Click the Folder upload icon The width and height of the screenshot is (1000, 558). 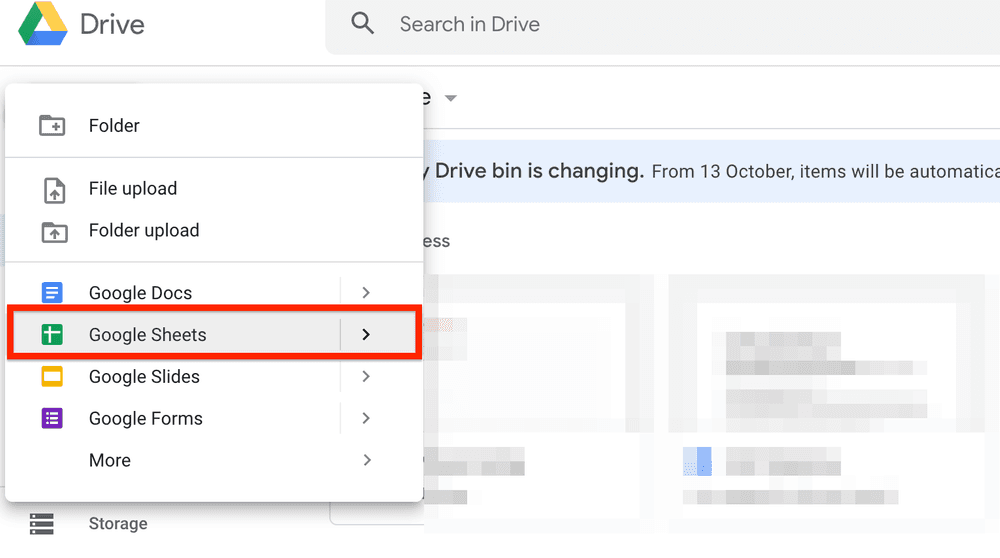coord(52,231)
